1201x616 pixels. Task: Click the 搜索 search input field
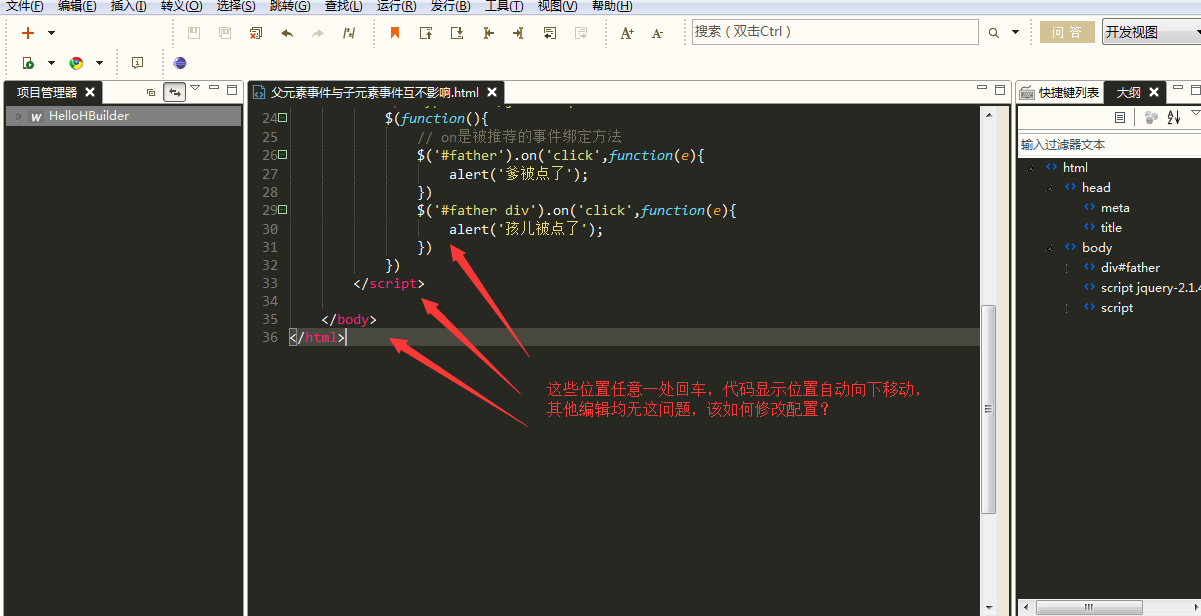(x=834, y=32)
